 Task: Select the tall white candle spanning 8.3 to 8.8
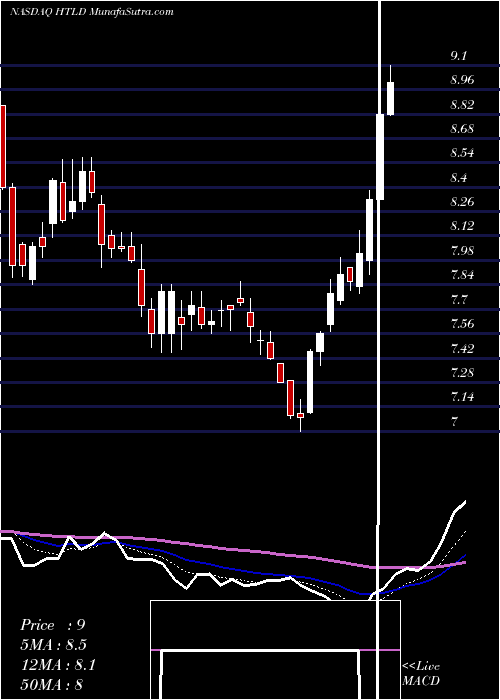380,157
